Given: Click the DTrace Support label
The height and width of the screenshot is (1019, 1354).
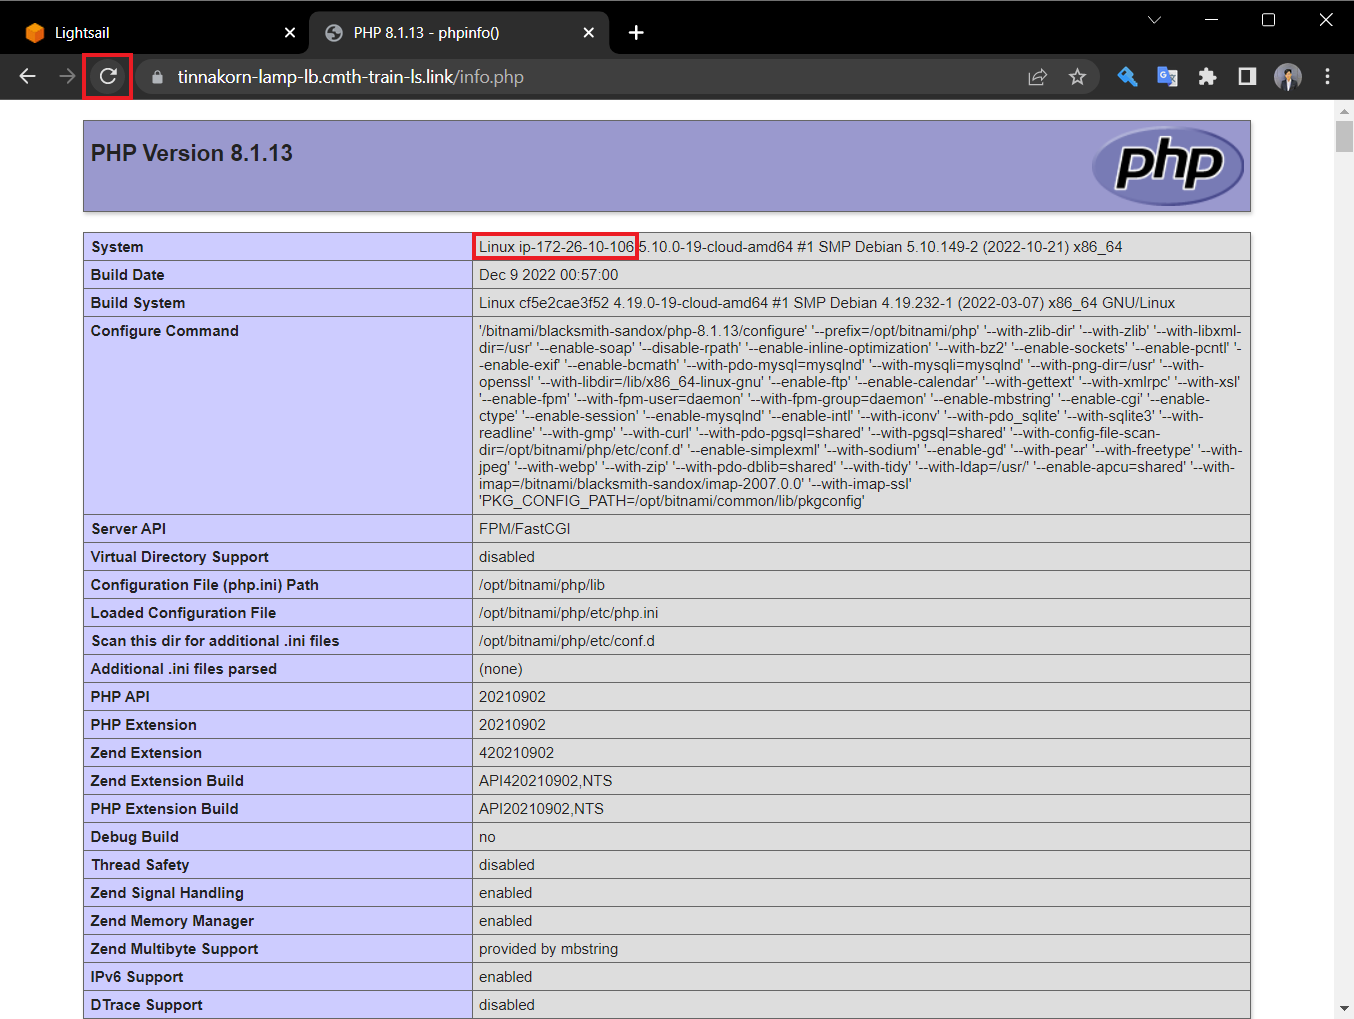Looking at the screenshot, I should 147,1005.
